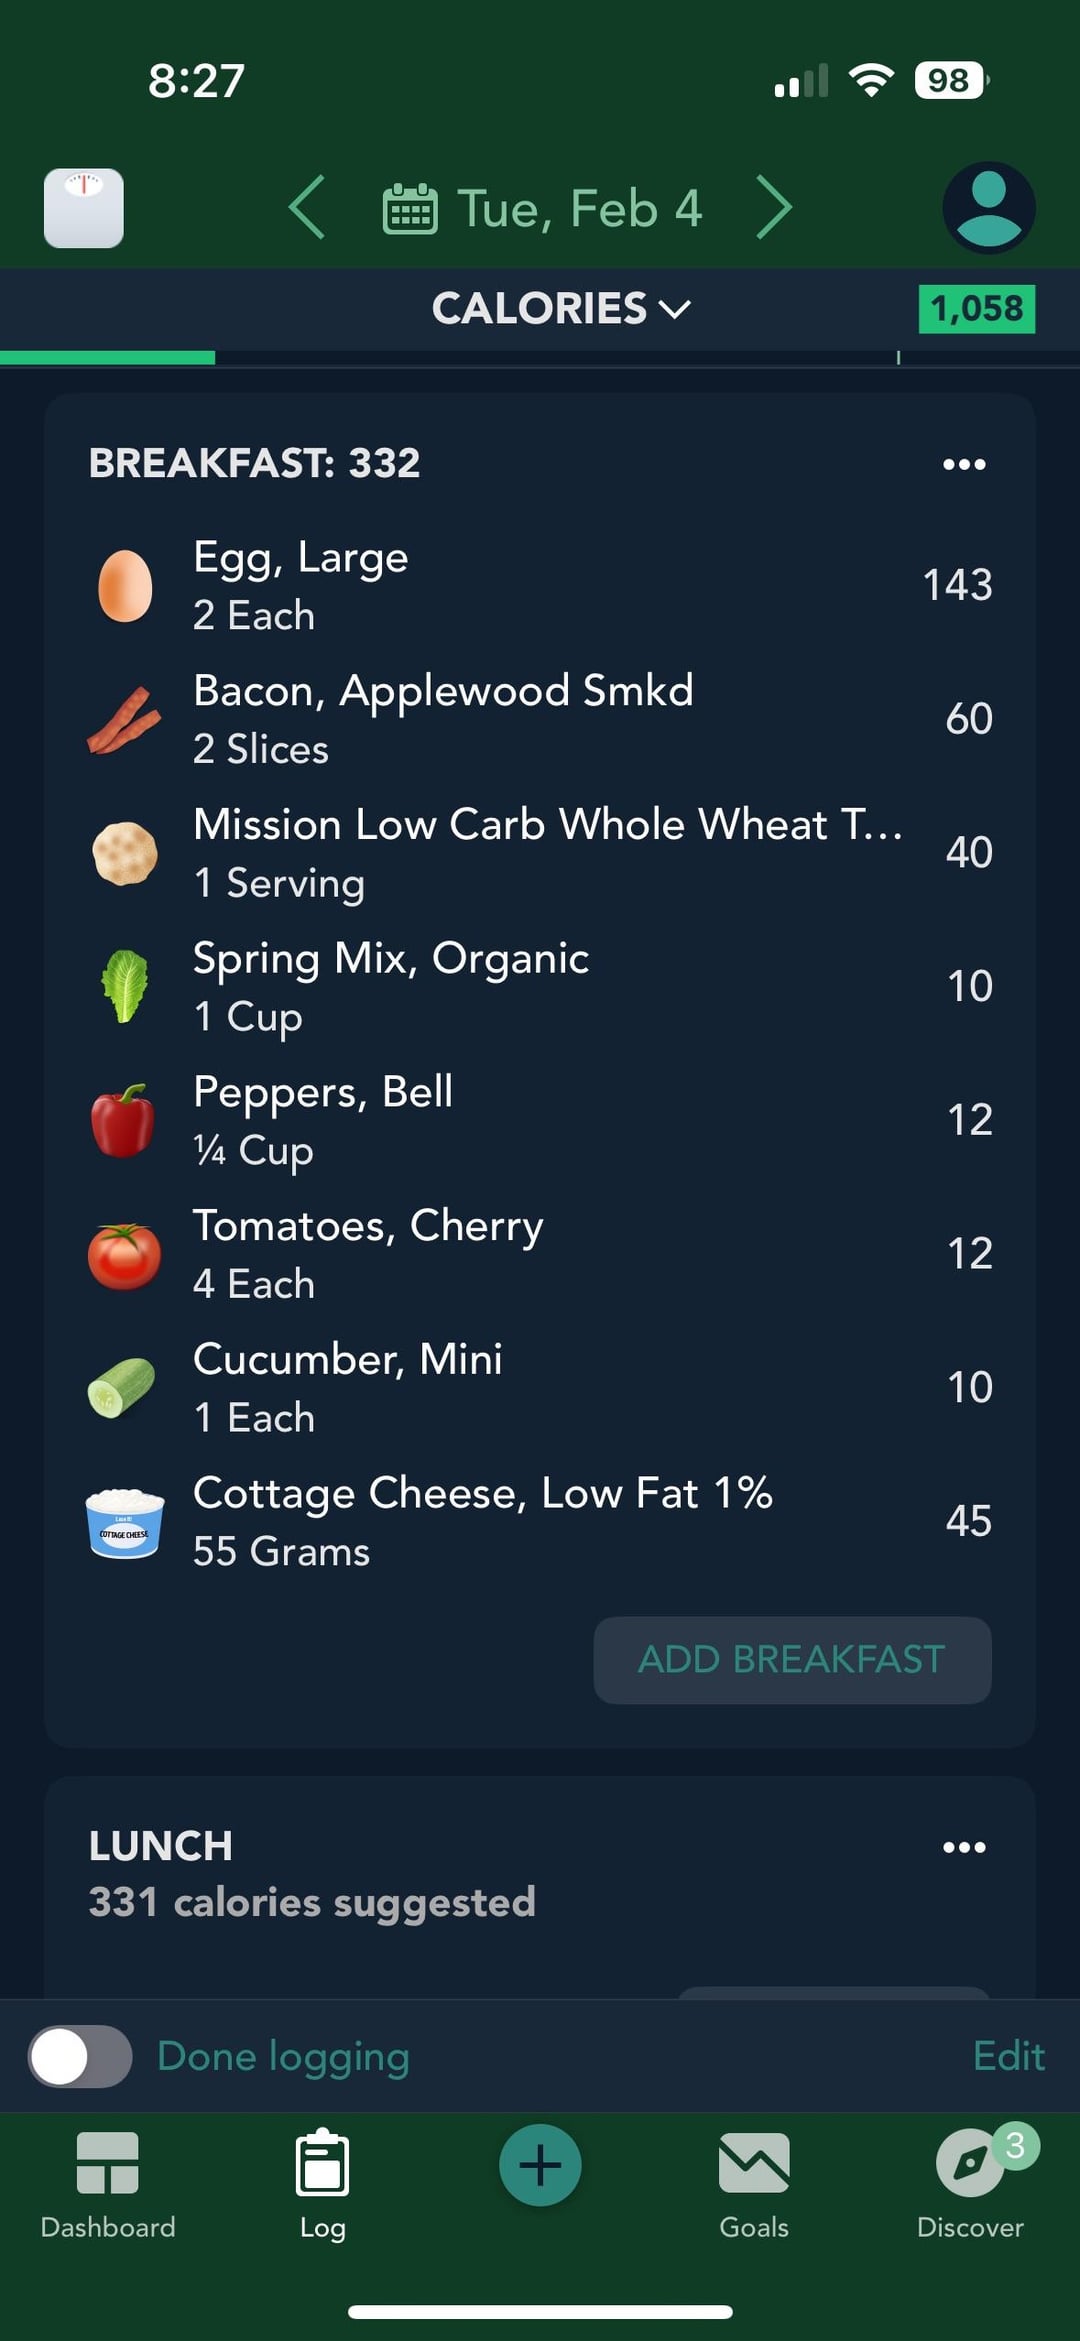
Task: Select the Egg, Large food icon
Action: (125, 586)
